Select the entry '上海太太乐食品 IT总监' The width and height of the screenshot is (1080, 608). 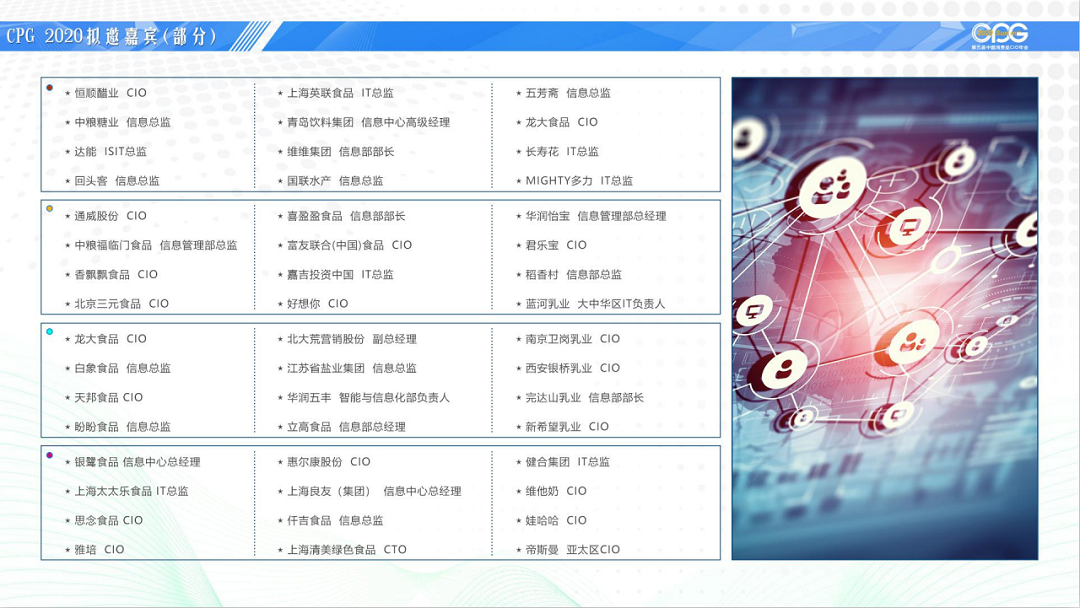pyautogui.click(x=131, y=492)
